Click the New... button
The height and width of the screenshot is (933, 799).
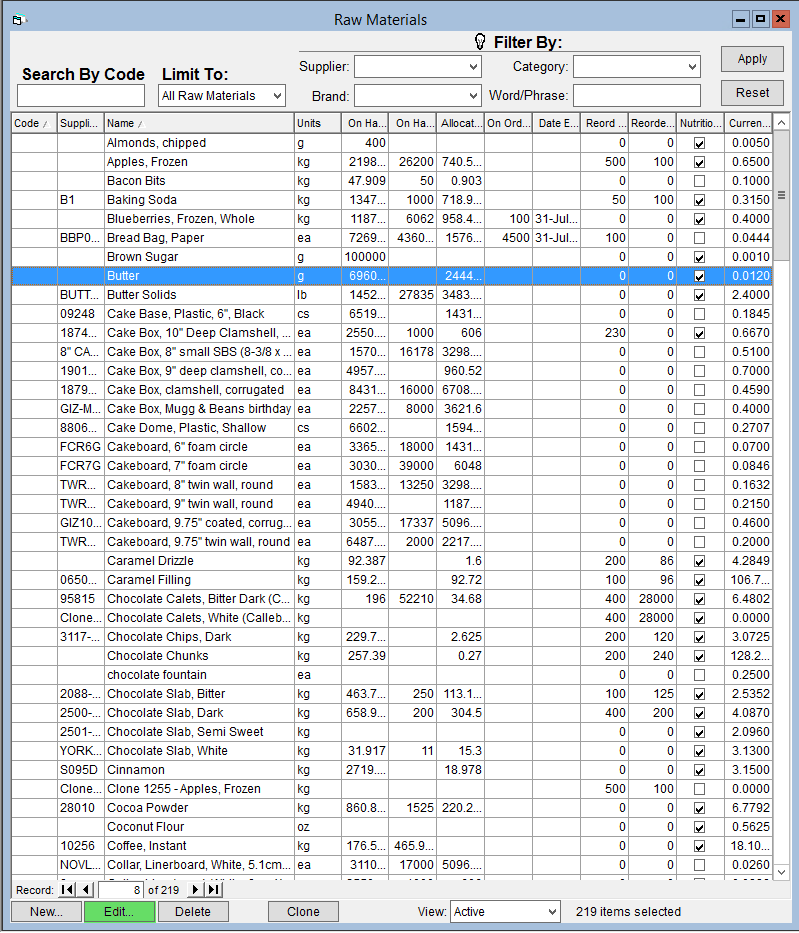tap(46, 912)
